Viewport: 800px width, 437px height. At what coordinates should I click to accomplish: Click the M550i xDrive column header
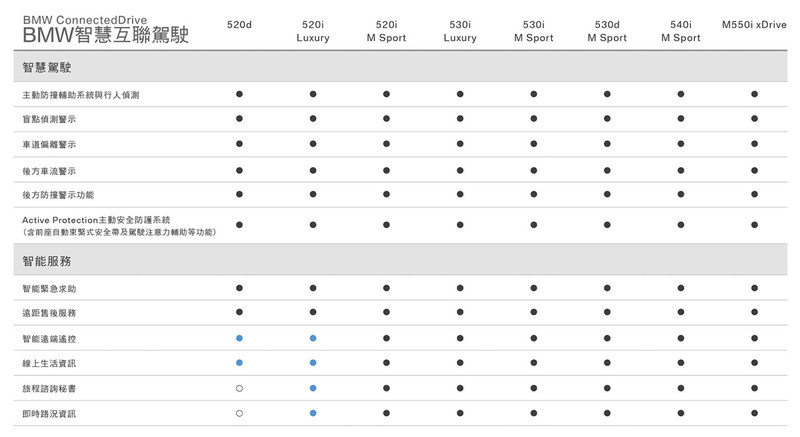point(754,24)
